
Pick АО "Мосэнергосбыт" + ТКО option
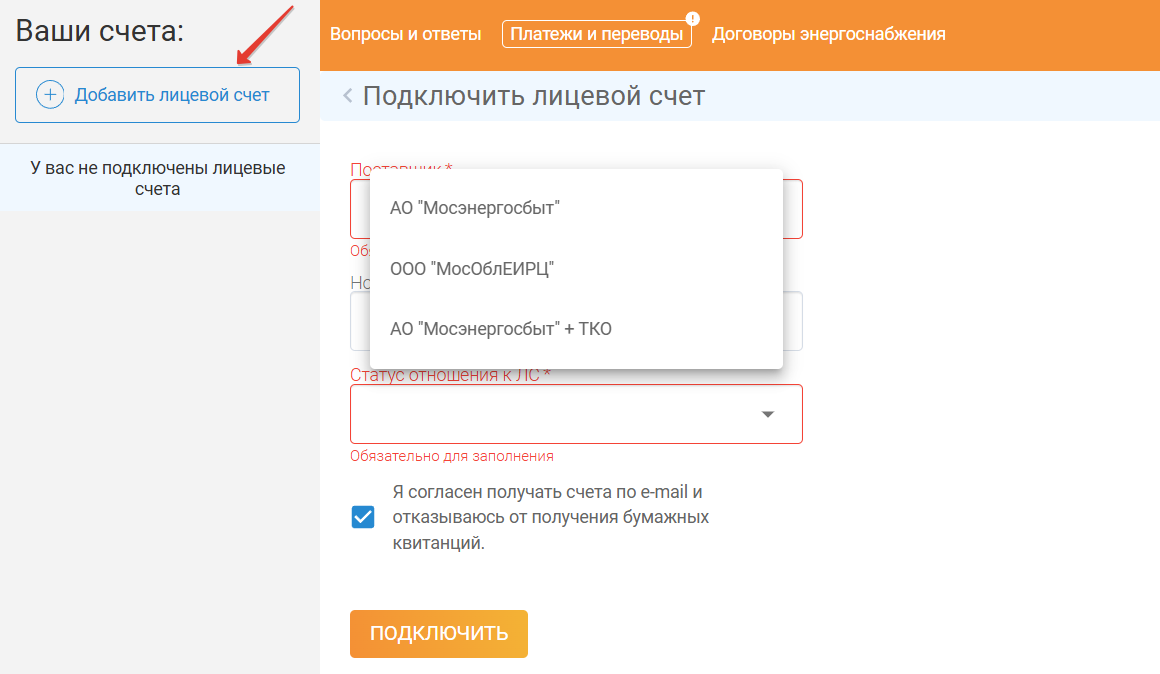click(500, 329)
